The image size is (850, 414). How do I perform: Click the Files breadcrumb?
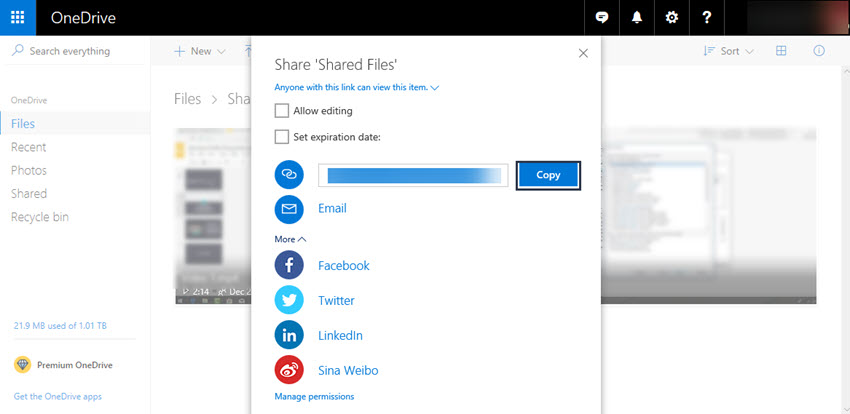point(187,99)
